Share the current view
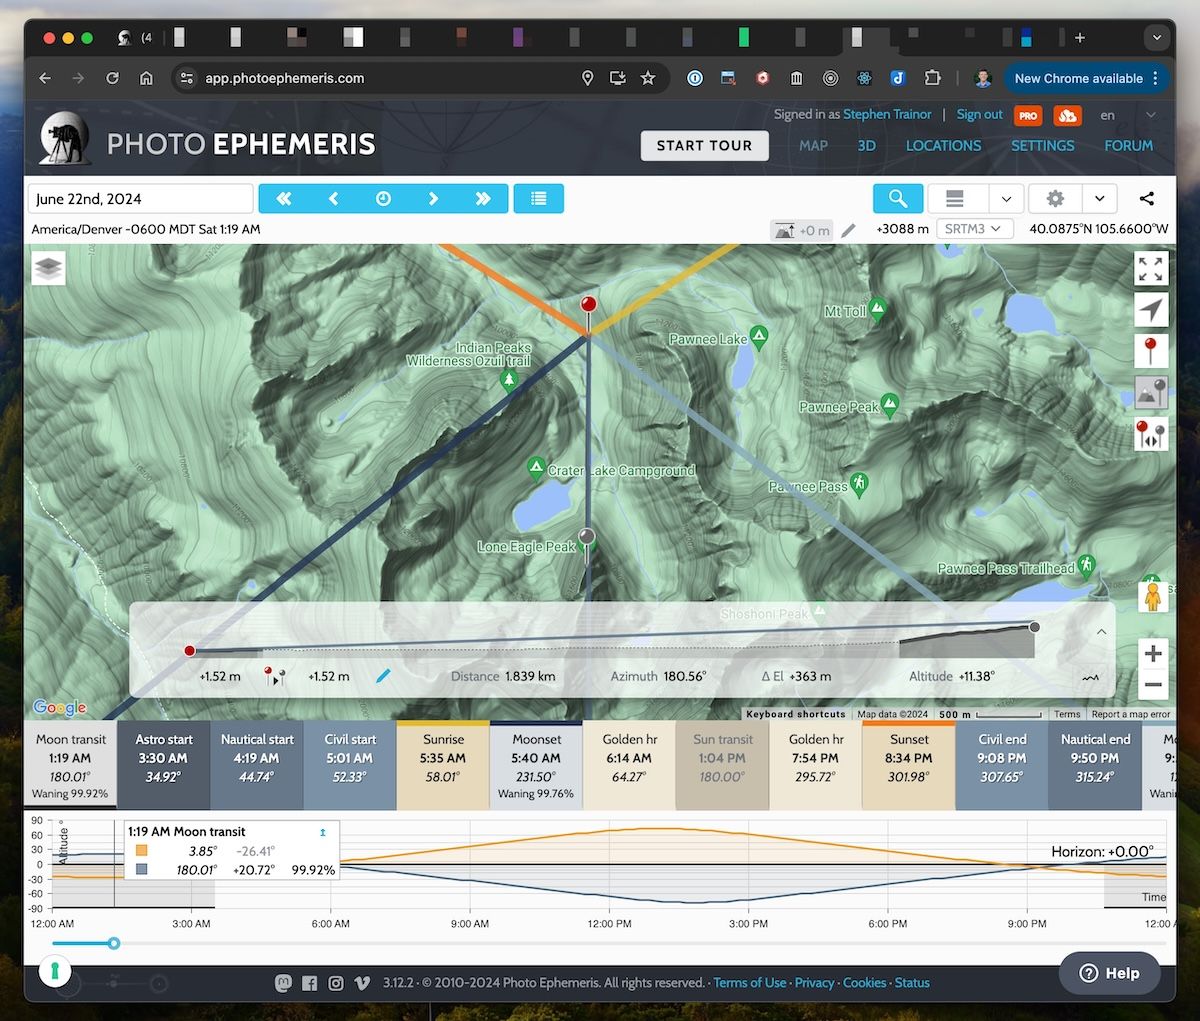This screenshot has height=1021, width=1200. (1146, 198)
